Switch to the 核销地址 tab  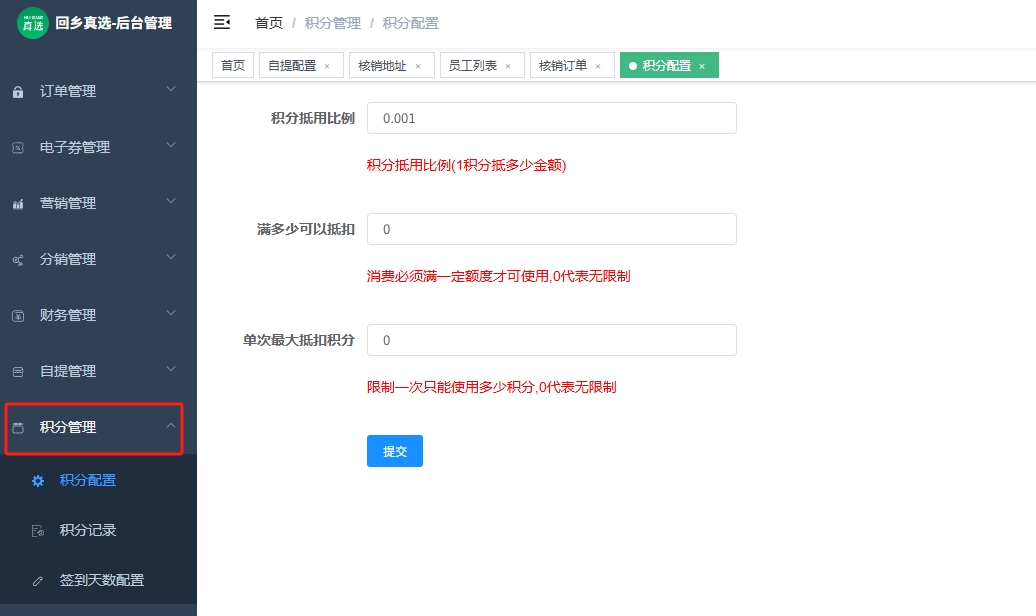tap(383, 65)
